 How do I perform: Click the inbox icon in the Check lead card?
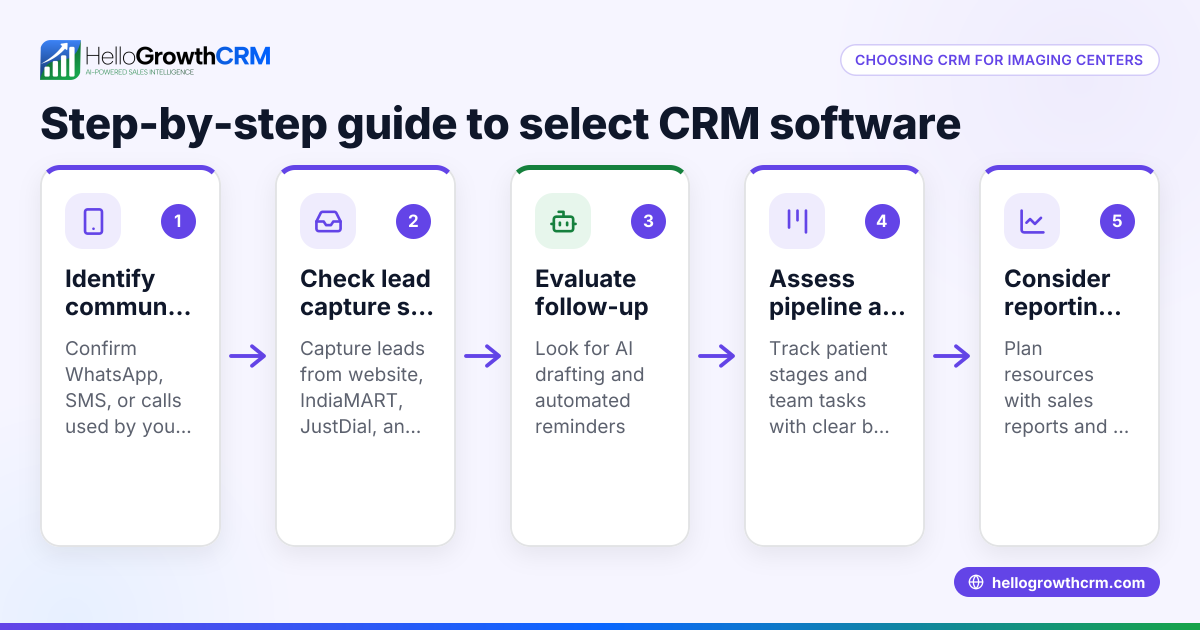pyautogui.click(x=328, y=221)
